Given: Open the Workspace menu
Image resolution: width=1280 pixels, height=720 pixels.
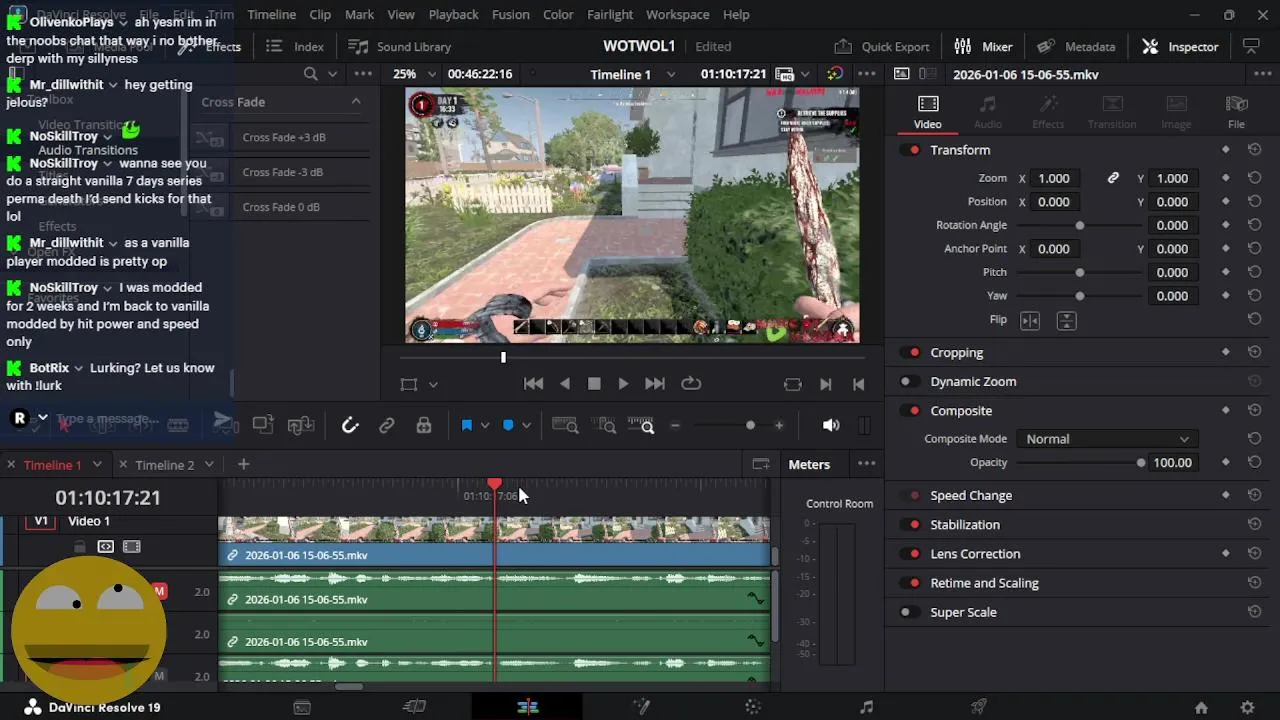Looking at the screenshot, I should click(x=677, y=15).
